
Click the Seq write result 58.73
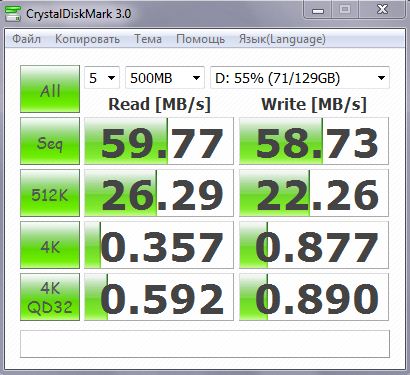pyautogui.click(x=314, y=141)
